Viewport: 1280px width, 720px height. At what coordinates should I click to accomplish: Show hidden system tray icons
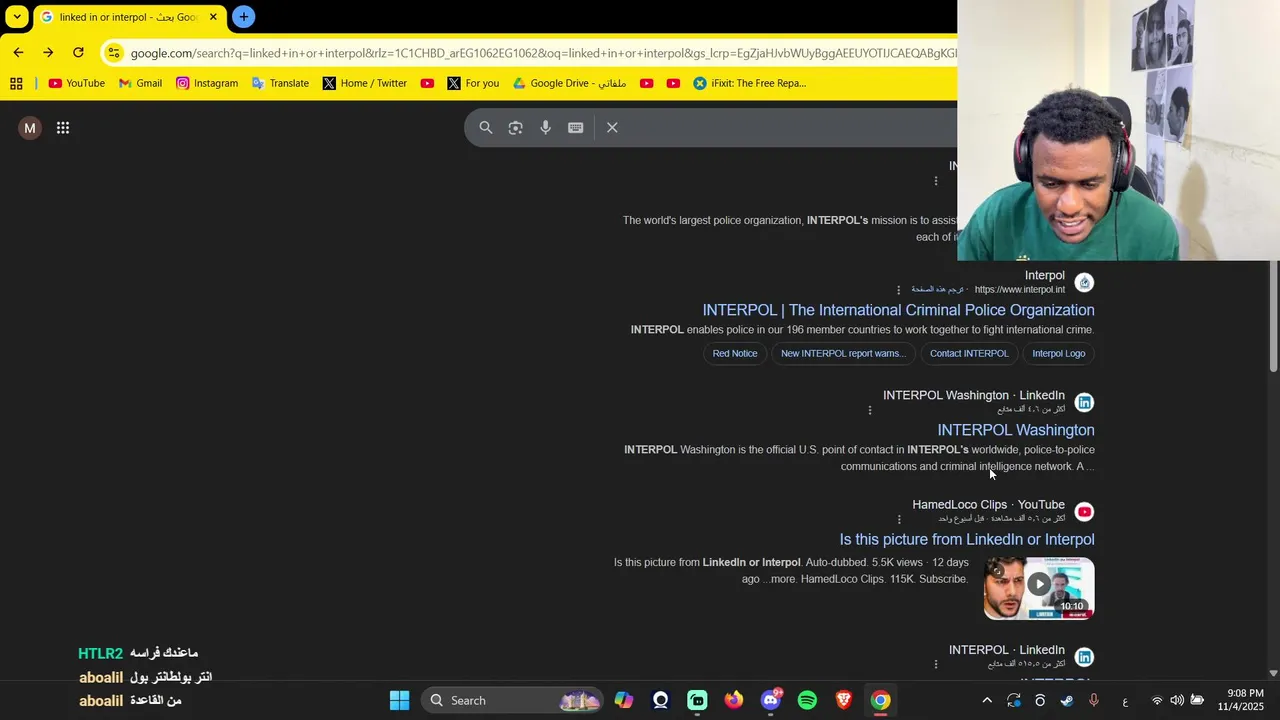[987, 701]
